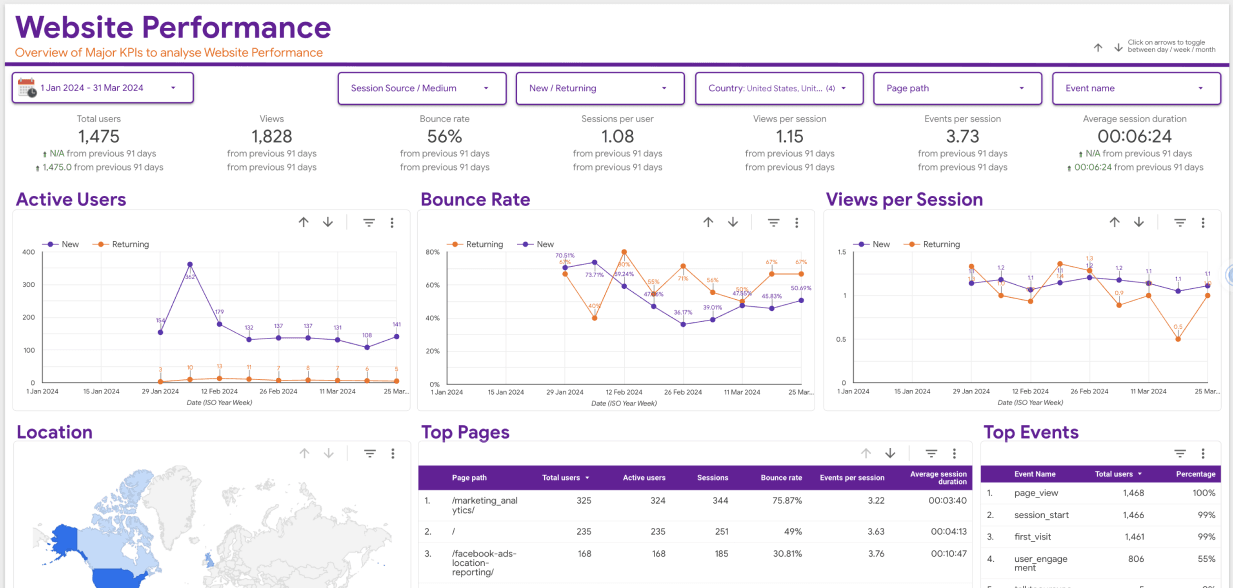Sort Top Pages by Bounce rate column
The height and width of the screenshot is (588, 1233).
(x=781, y=478)
